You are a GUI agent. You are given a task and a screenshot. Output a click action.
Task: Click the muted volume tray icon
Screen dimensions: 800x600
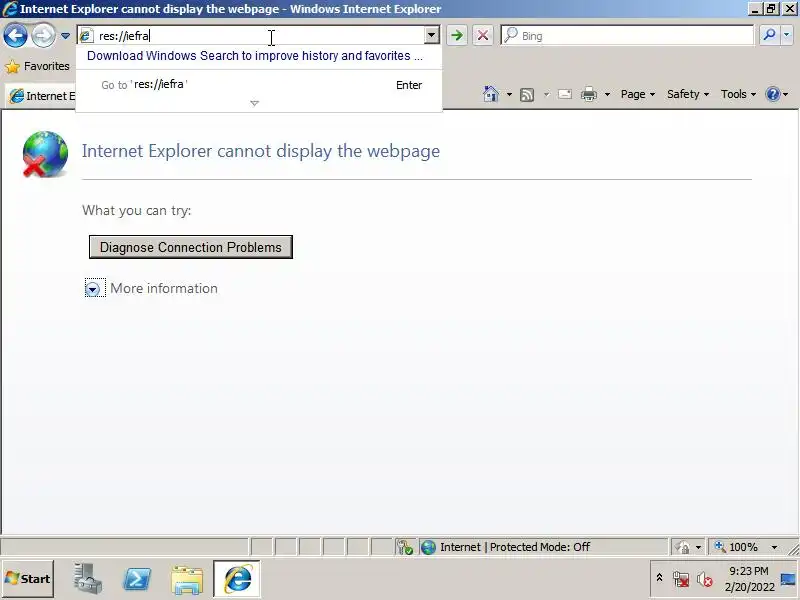click(x=705, y=580)
